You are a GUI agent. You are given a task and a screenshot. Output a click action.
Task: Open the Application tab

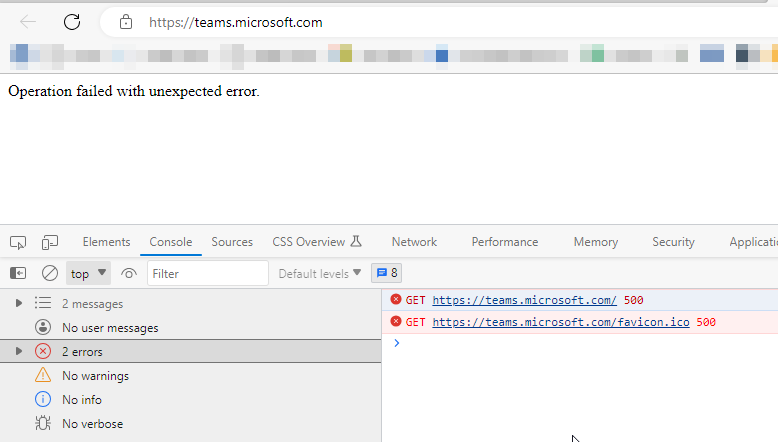coord(753,242)
